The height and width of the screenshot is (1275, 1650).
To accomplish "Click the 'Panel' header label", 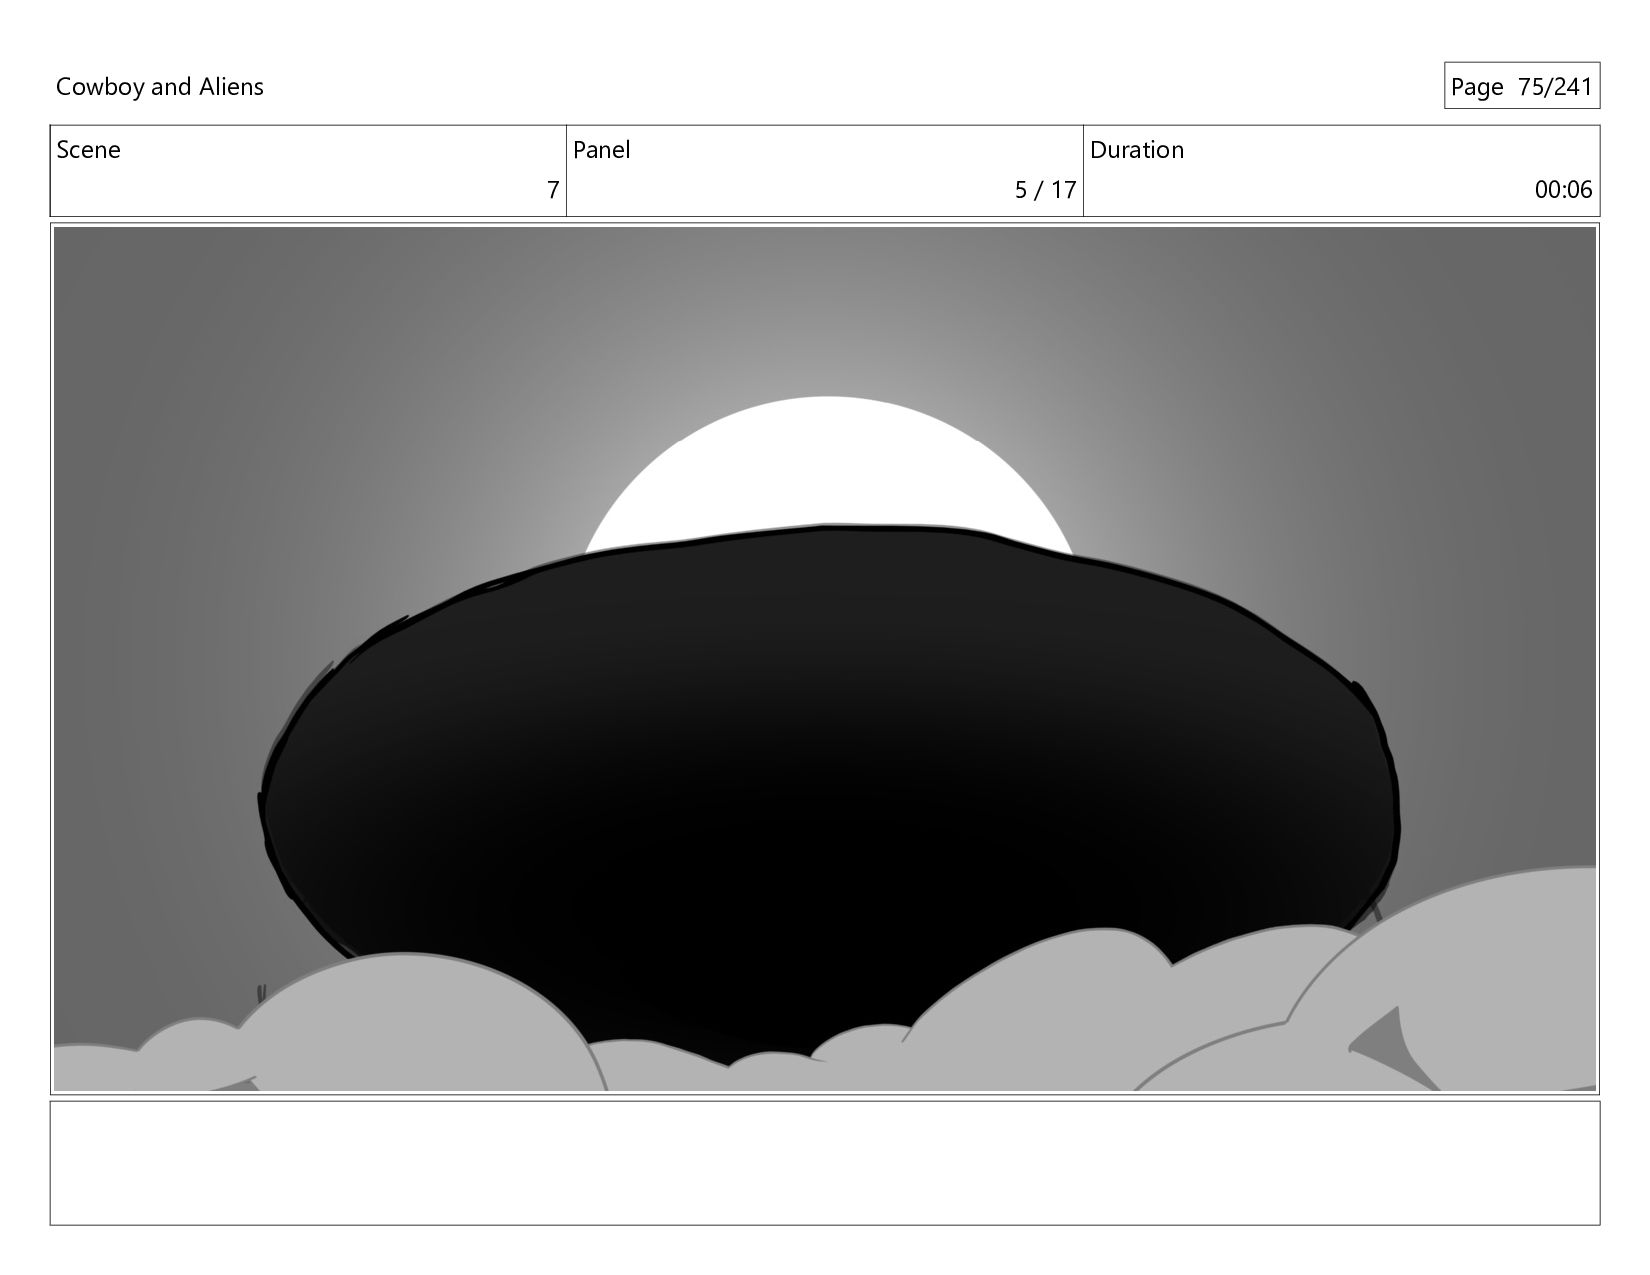I will [602, 150].
